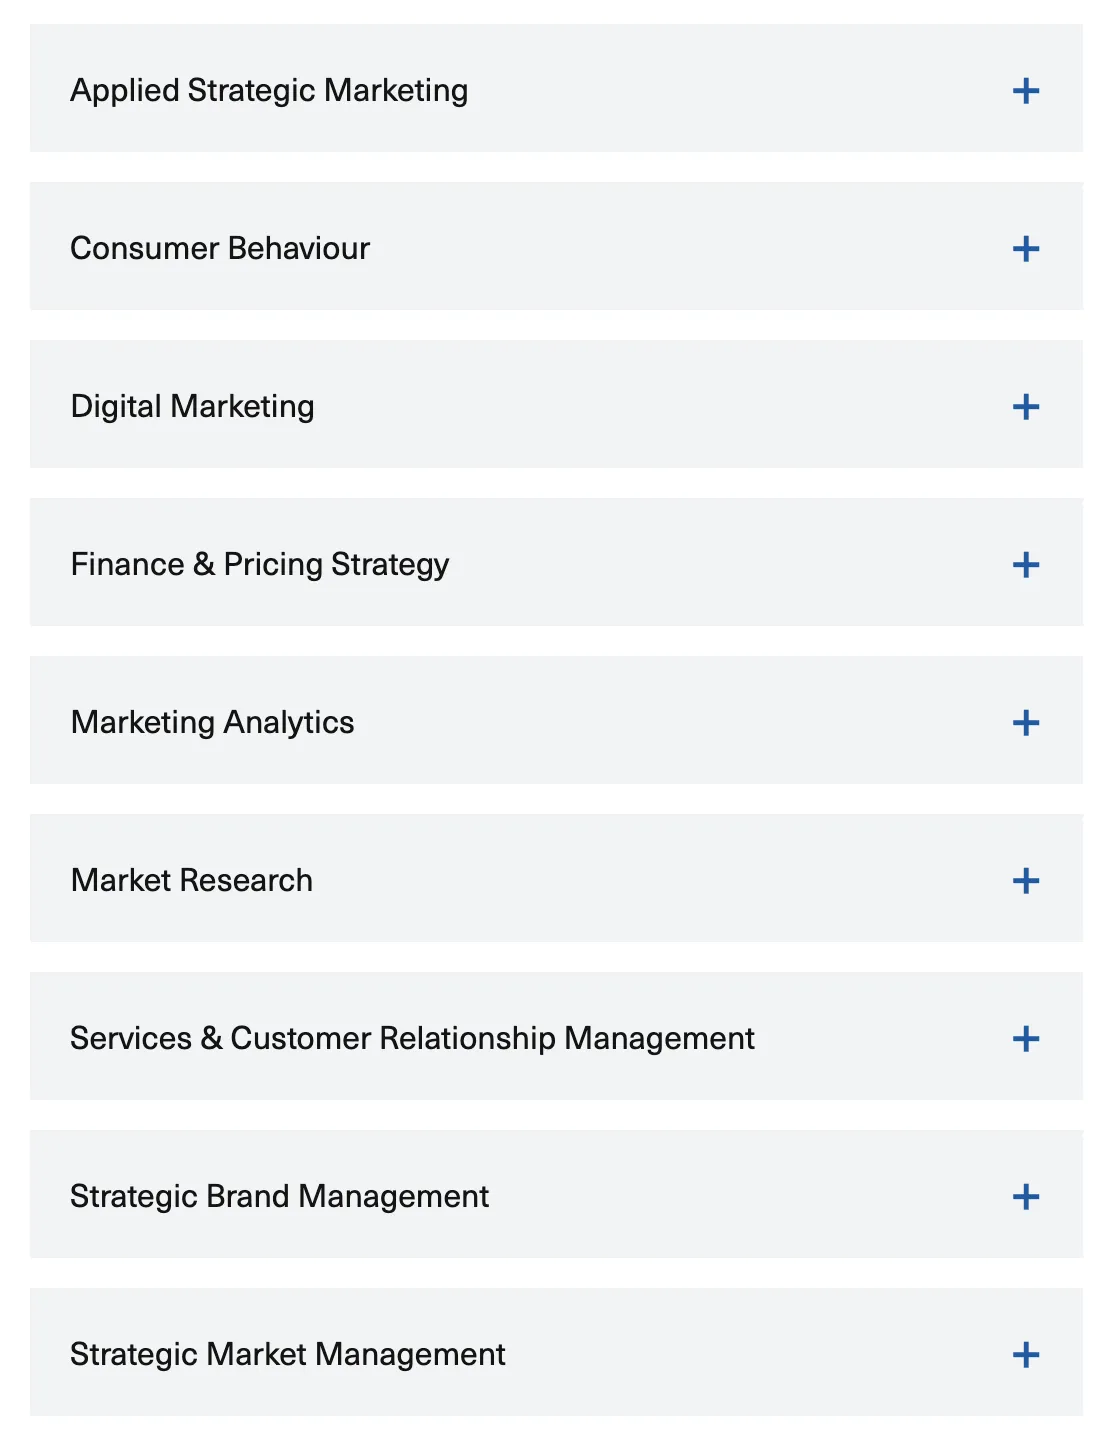Select the Consumer Behaviour title
1106x1430 pixels.
click(x=220, y=248)
